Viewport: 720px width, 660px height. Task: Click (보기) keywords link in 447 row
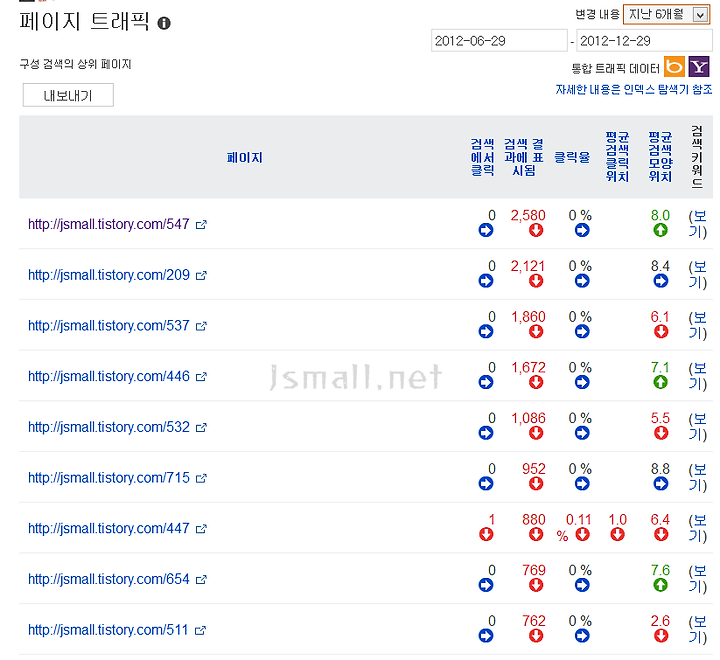tap(698, 528)
